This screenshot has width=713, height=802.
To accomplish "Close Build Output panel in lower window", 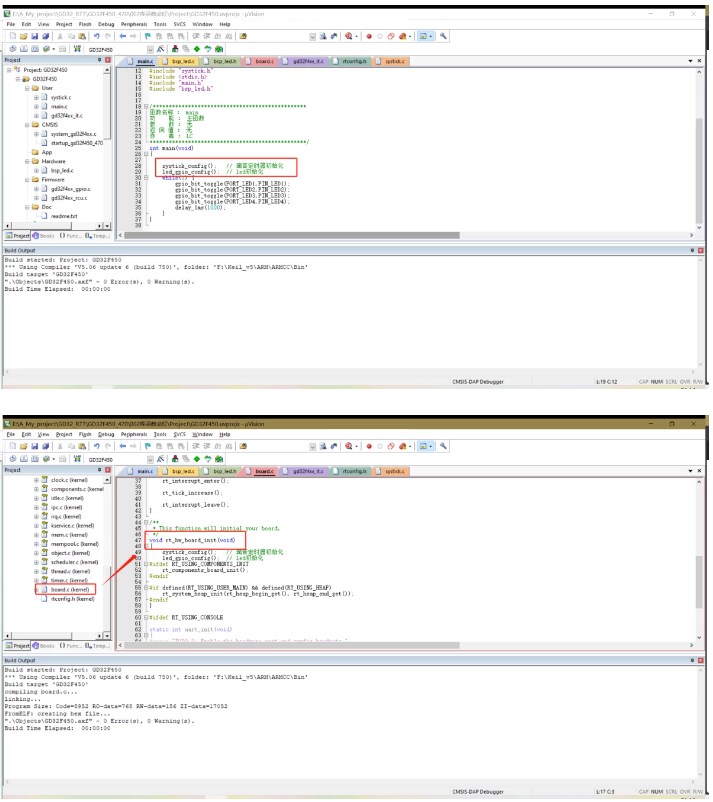I will point(701,661).
